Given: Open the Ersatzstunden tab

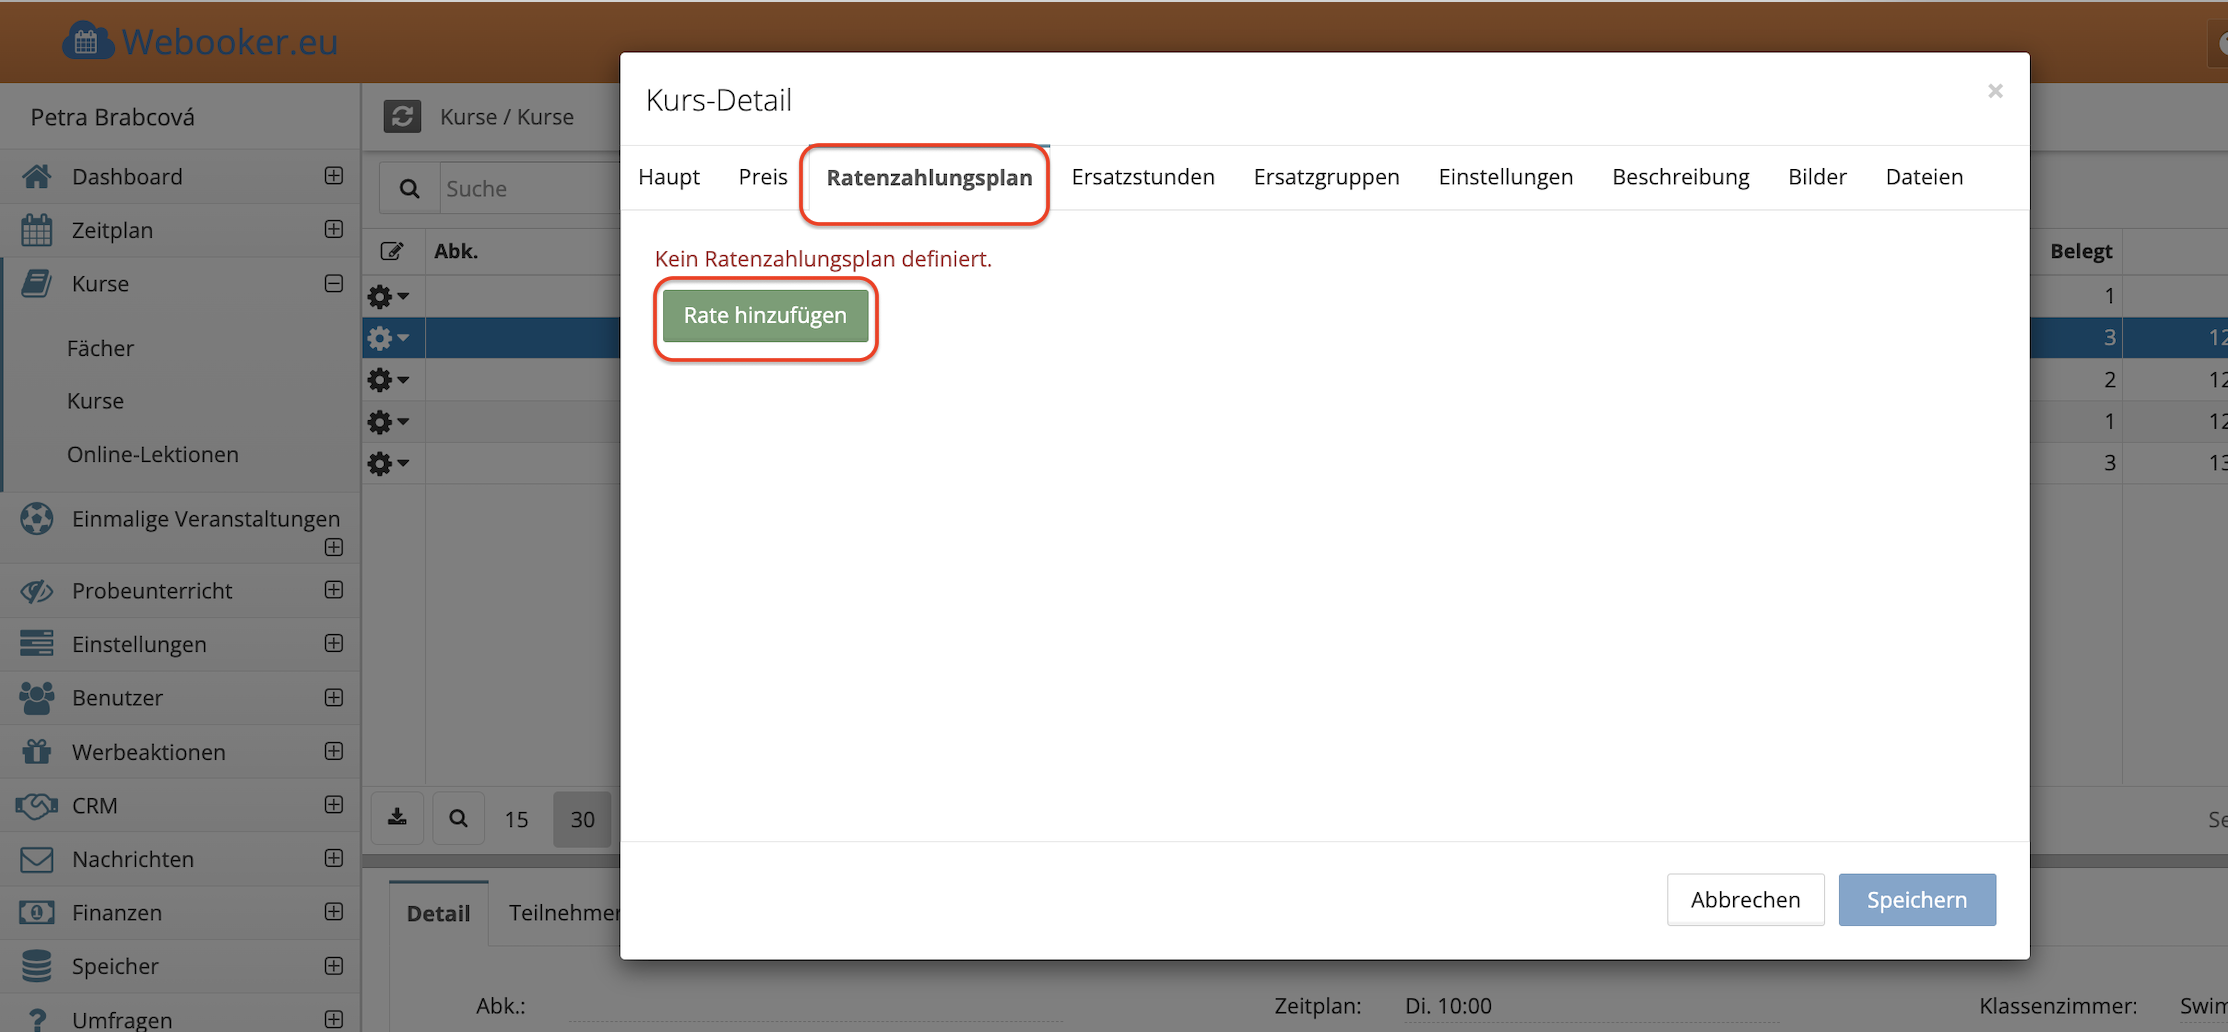Looking at the screenshot, I should (1143, 177).
